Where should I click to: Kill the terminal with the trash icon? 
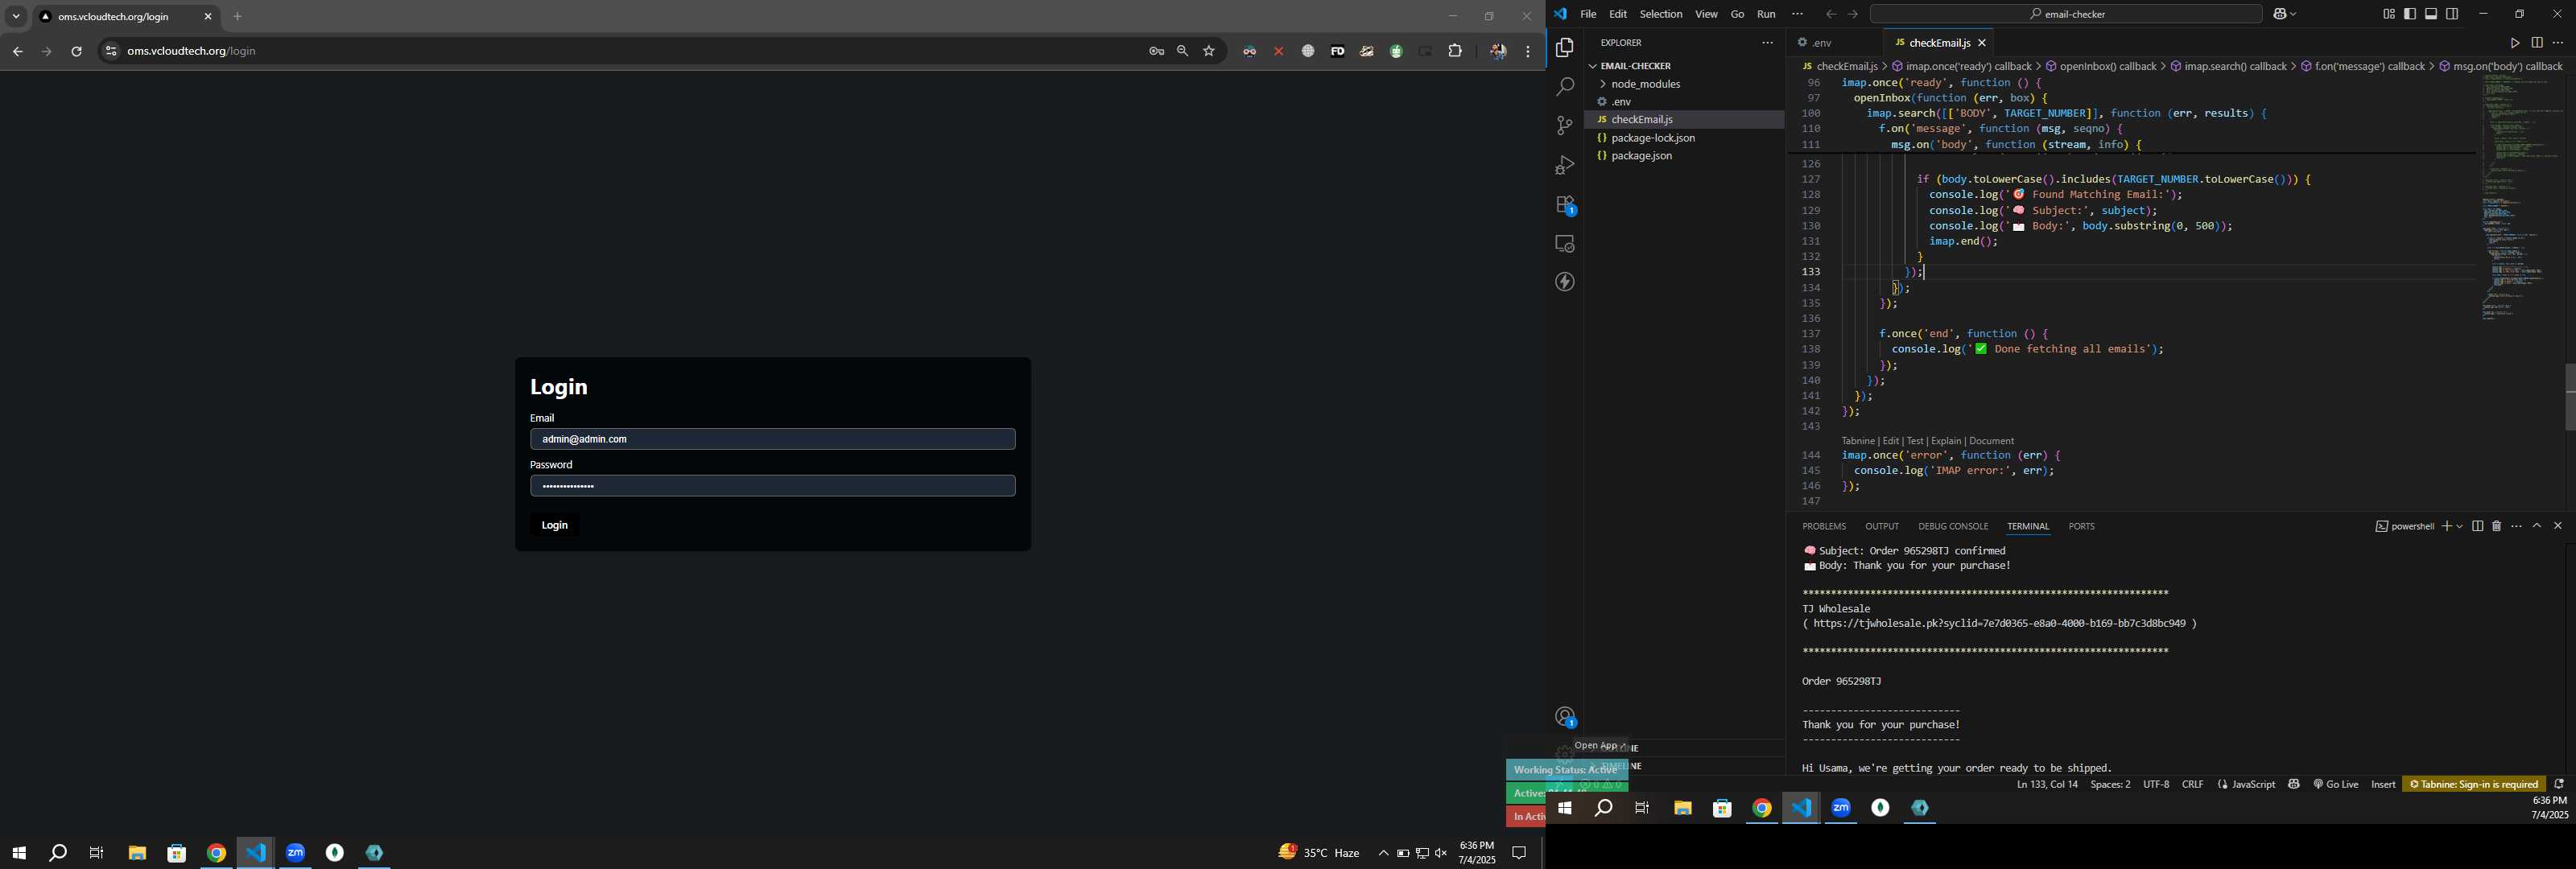click(x=2497, y=527)
